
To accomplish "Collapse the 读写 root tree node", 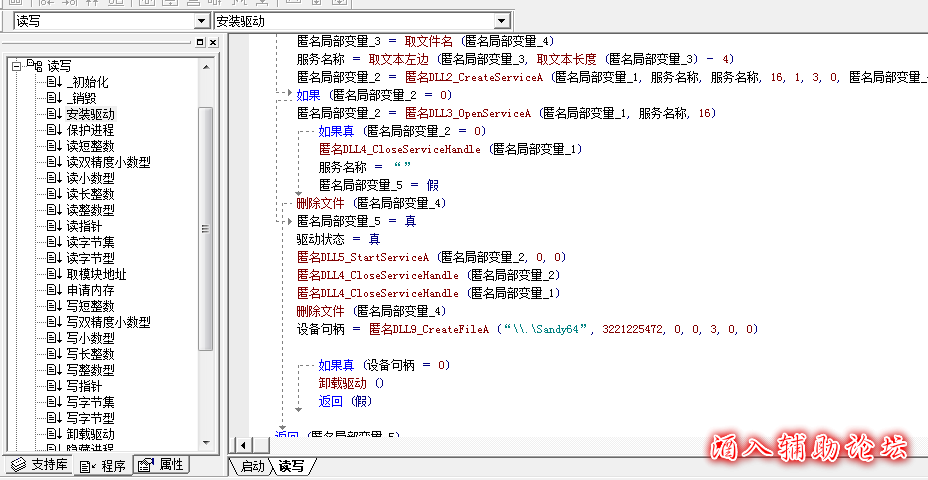I will pyautogui.click(x=16, y=66).
